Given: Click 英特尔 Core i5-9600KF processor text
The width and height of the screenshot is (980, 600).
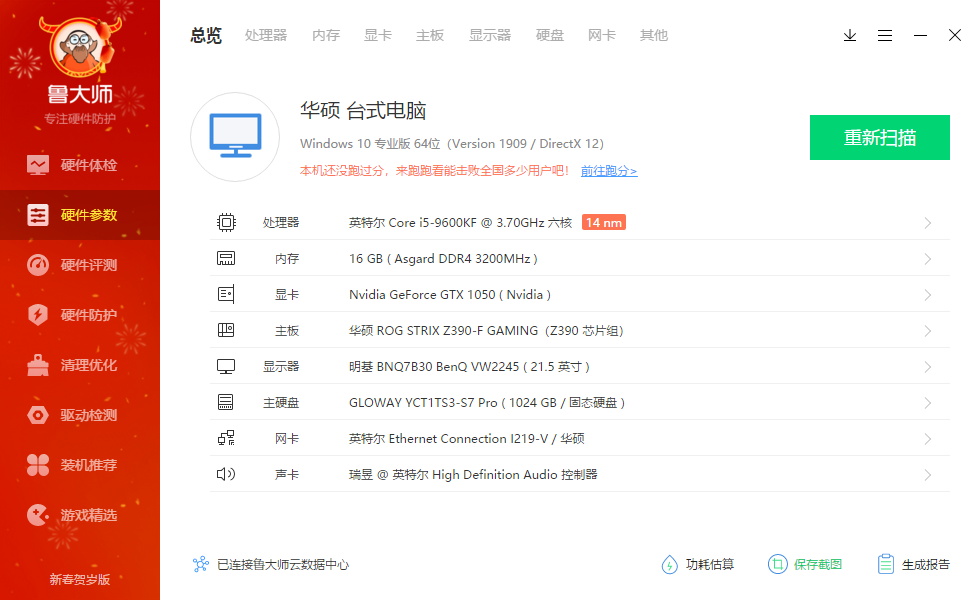Looking at the screenshot, I should (461, 222).
